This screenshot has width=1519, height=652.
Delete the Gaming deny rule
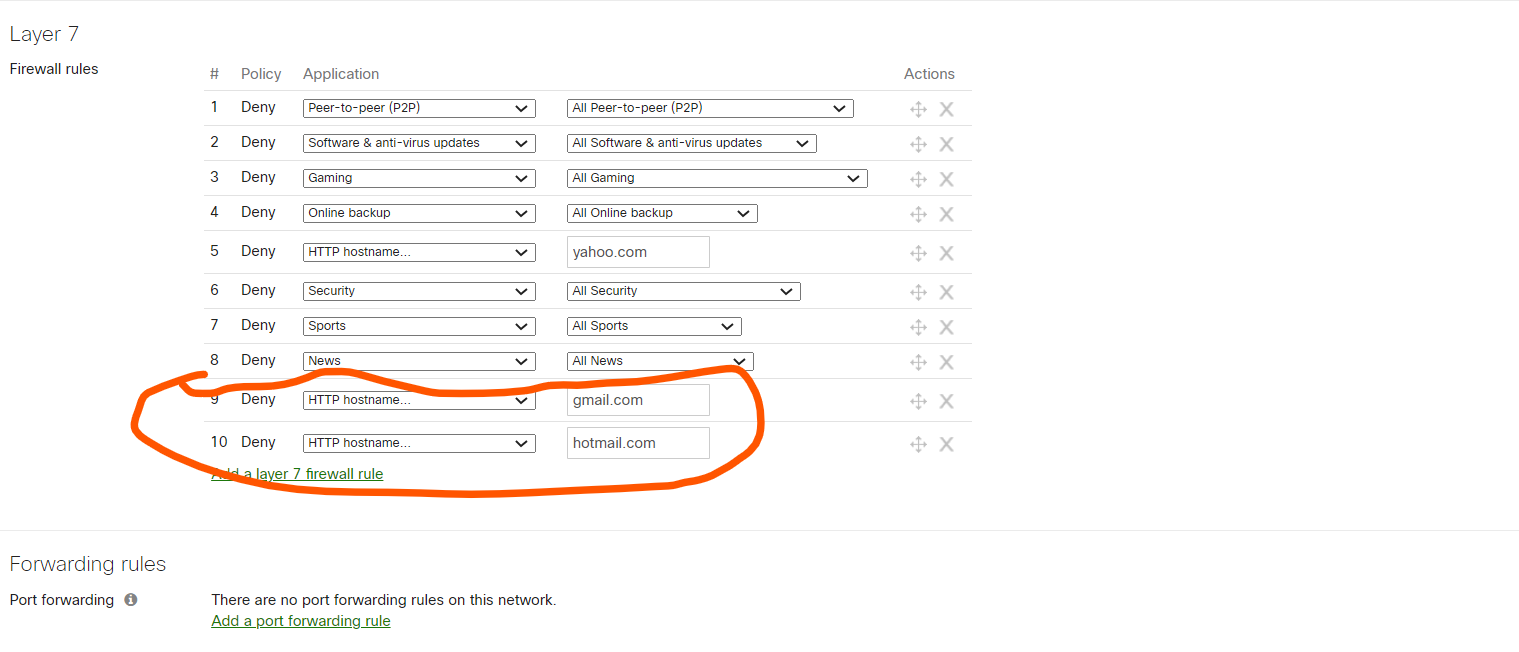[x=946, y=178]
